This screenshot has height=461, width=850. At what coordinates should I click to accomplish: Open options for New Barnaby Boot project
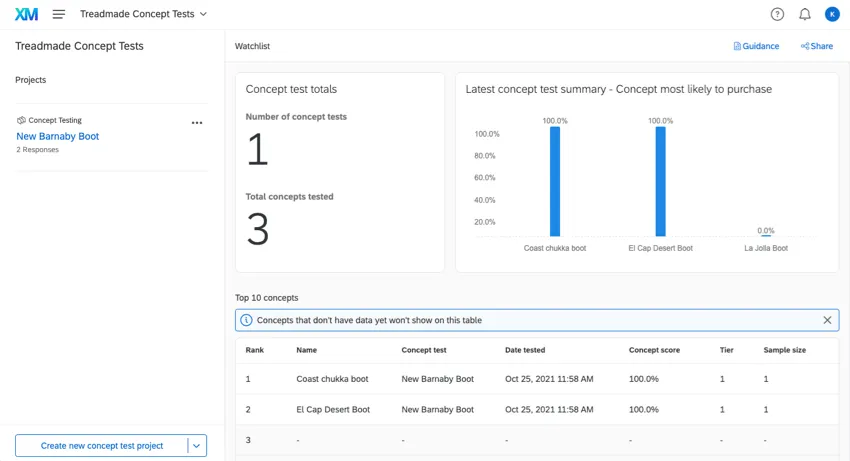(x=197, y=123)
